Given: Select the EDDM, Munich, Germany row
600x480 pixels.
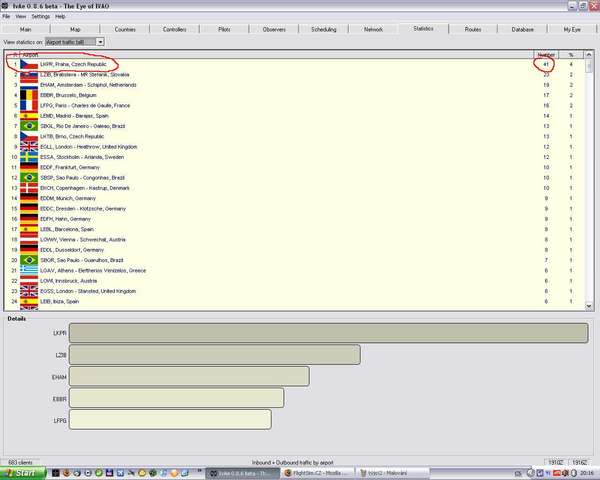Looking at the screenshot, I should pos(295,198).
